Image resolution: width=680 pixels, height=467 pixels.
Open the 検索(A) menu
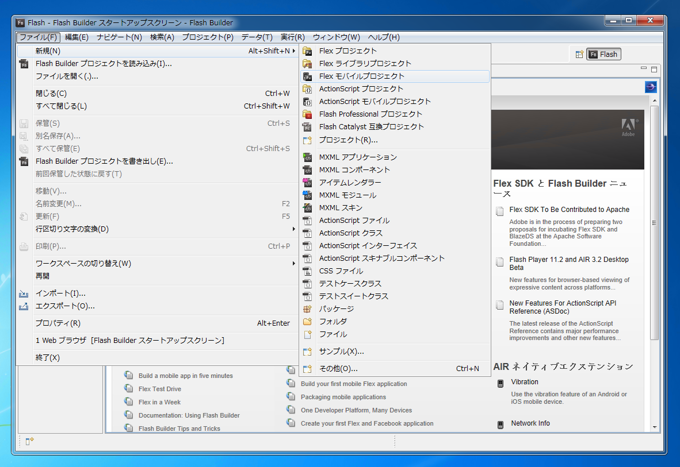[x=162, y=37]
